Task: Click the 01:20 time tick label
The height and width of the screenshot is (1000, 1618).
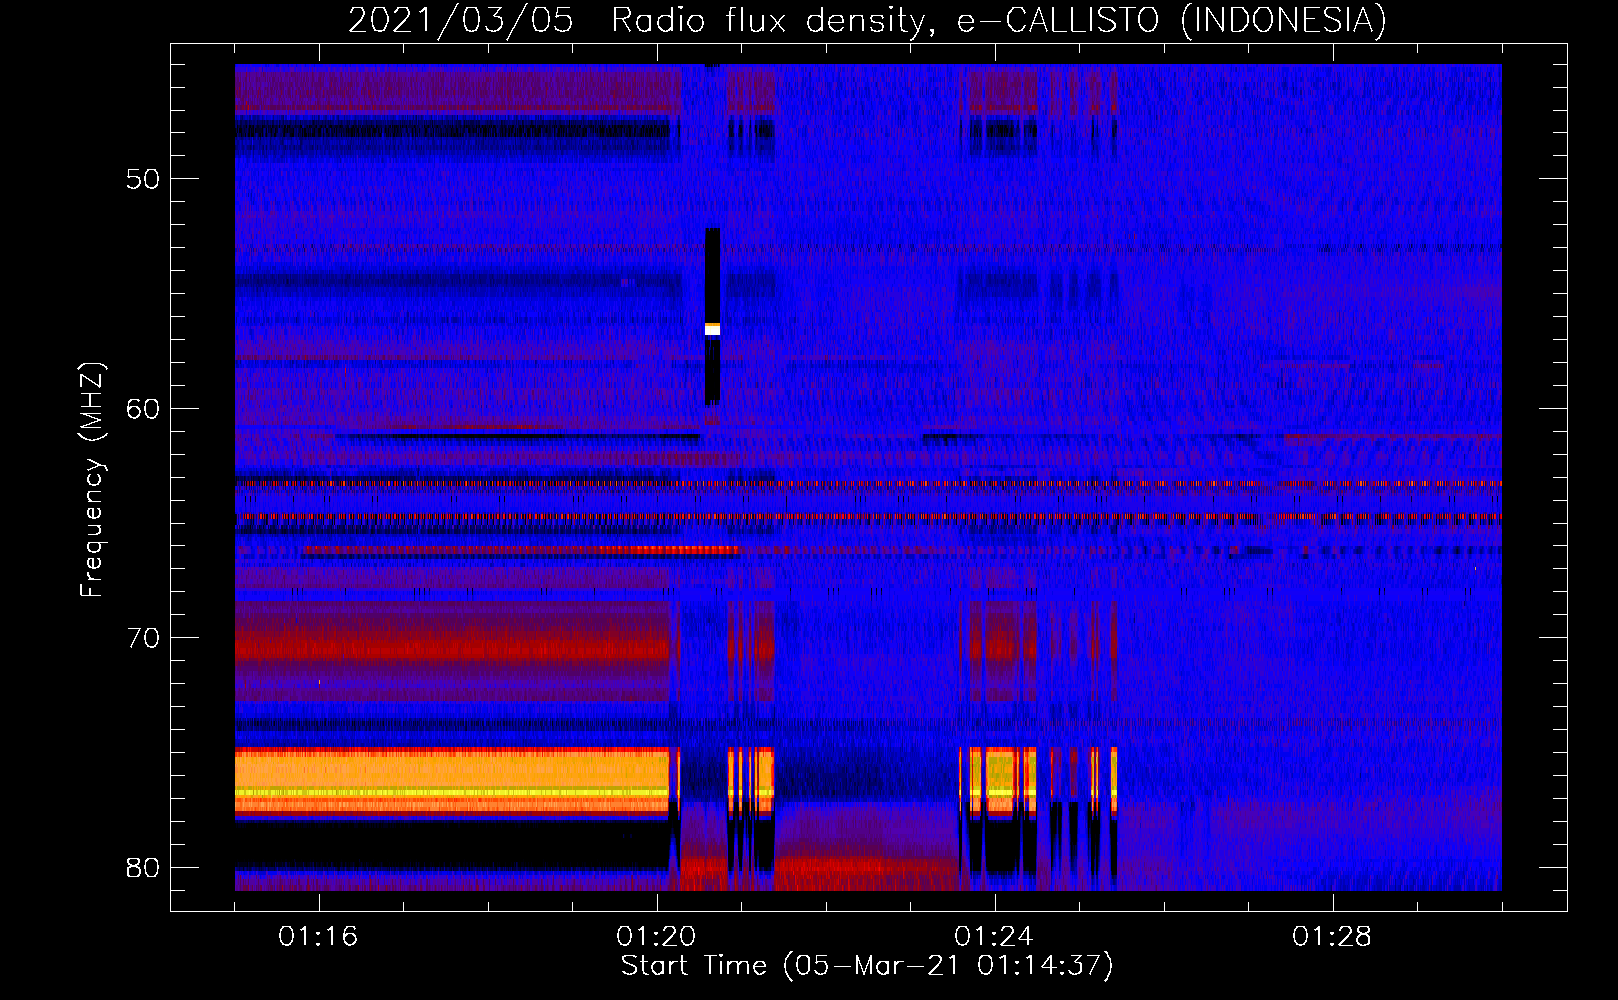Action: [656, 937]
